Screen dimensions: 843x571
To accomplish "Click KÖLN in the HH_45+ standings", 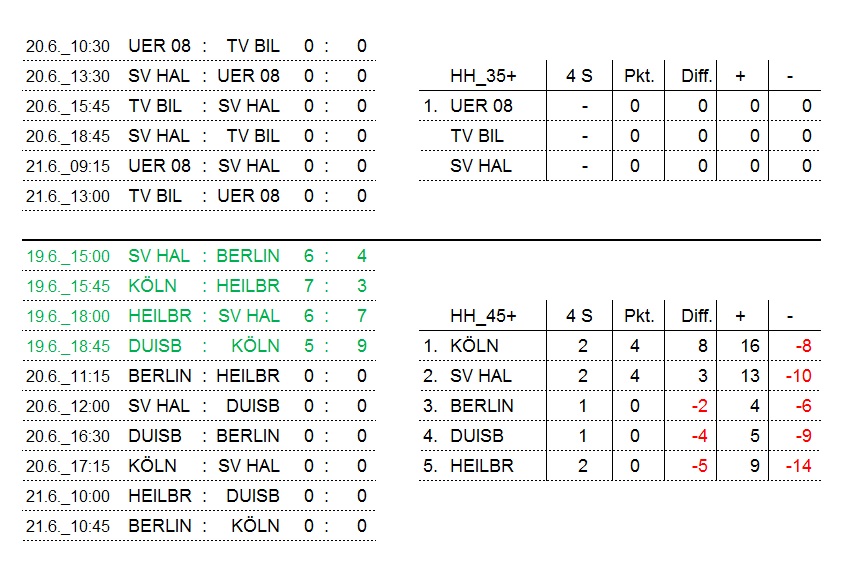I will point(474,346).
